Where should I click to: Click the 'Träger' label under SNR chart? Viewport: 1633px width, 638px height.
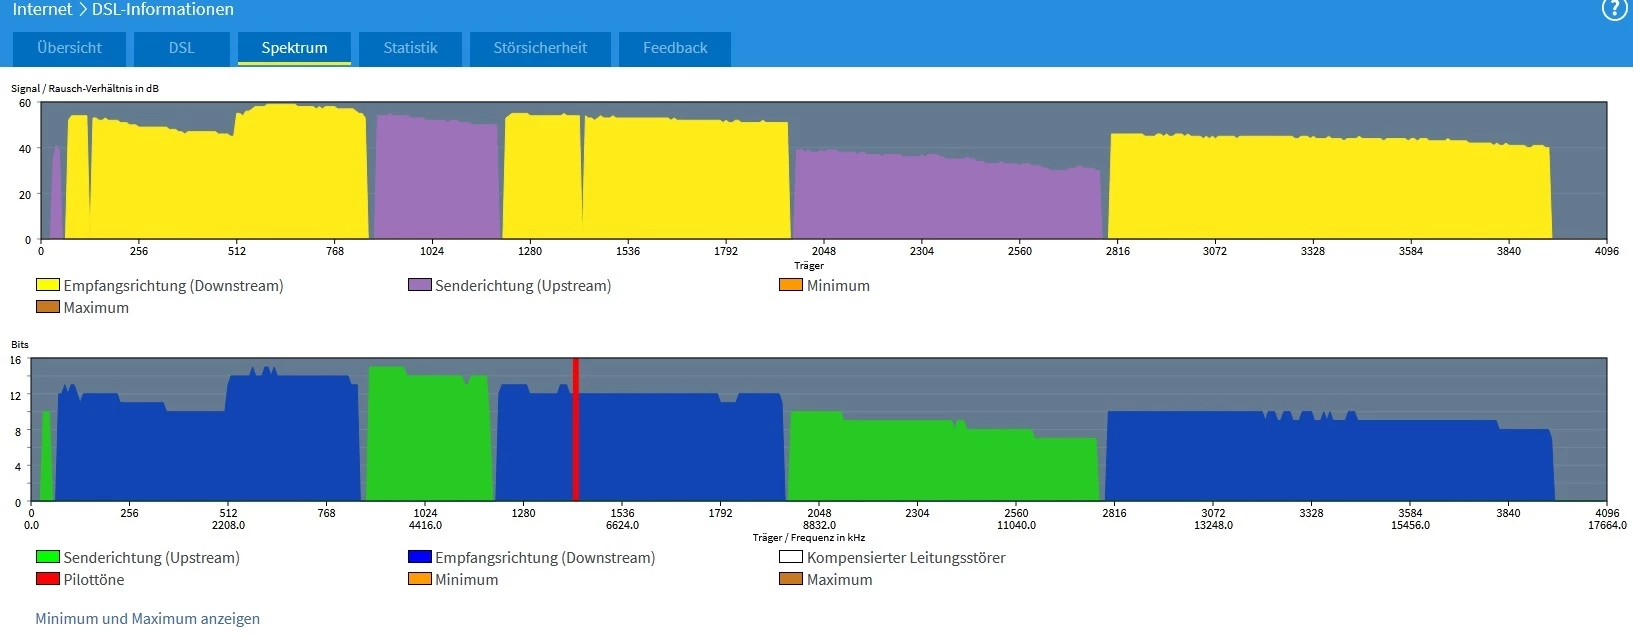809,265
